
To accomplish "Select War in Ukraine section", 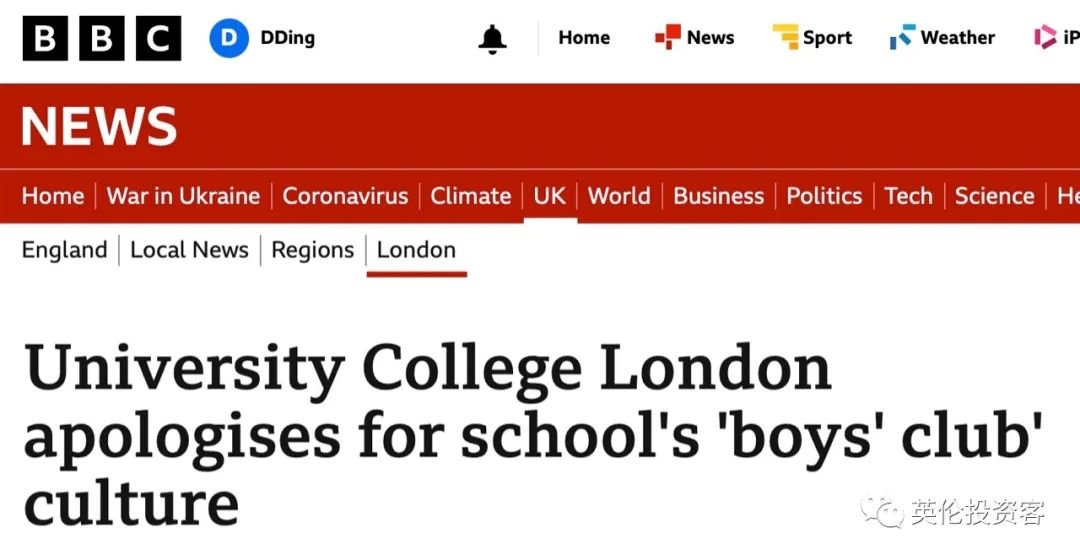I will [183, 196].
